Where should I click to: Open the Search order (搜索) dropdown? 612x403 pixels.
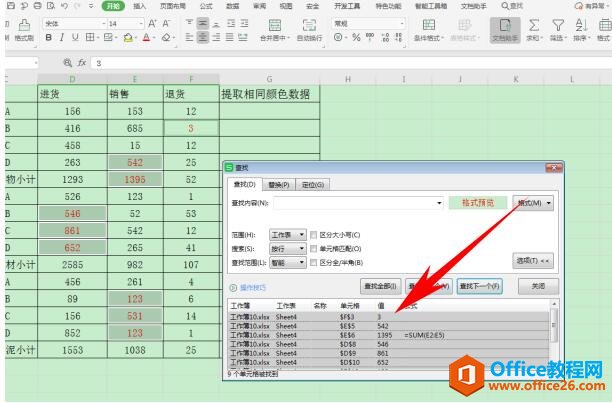(x=288, y=249)
